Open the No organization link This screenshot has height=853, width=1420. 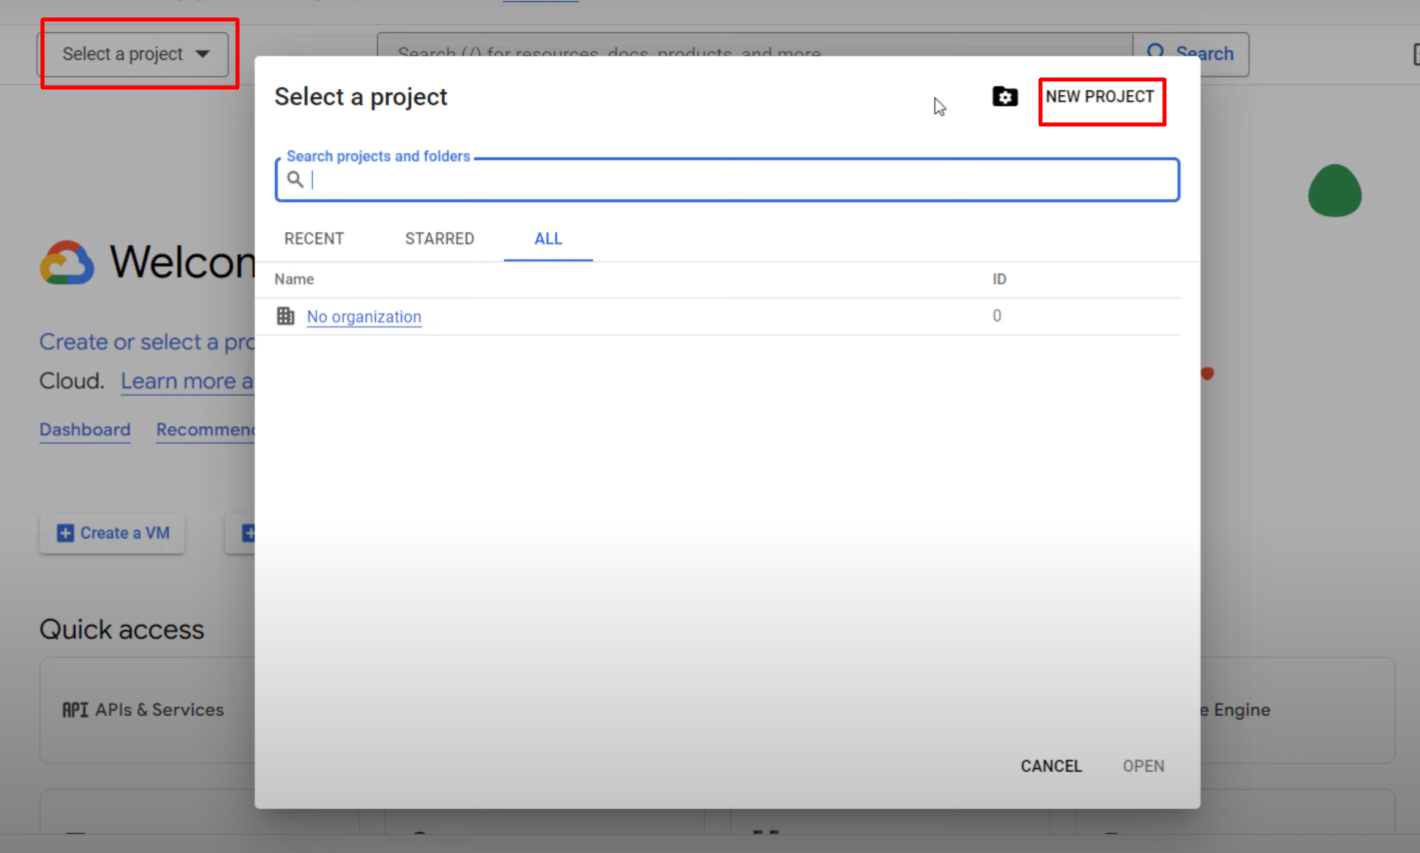tap(364, 317)
